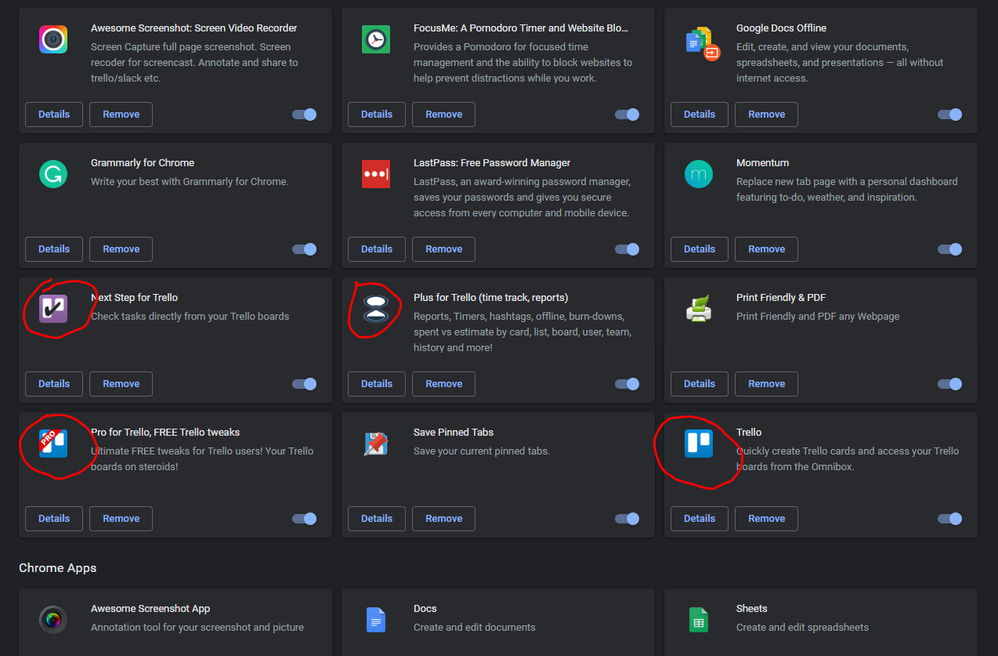Screen dimensions: 998x656
Task: Open Details for FocusMe
Action: (377, 115)
